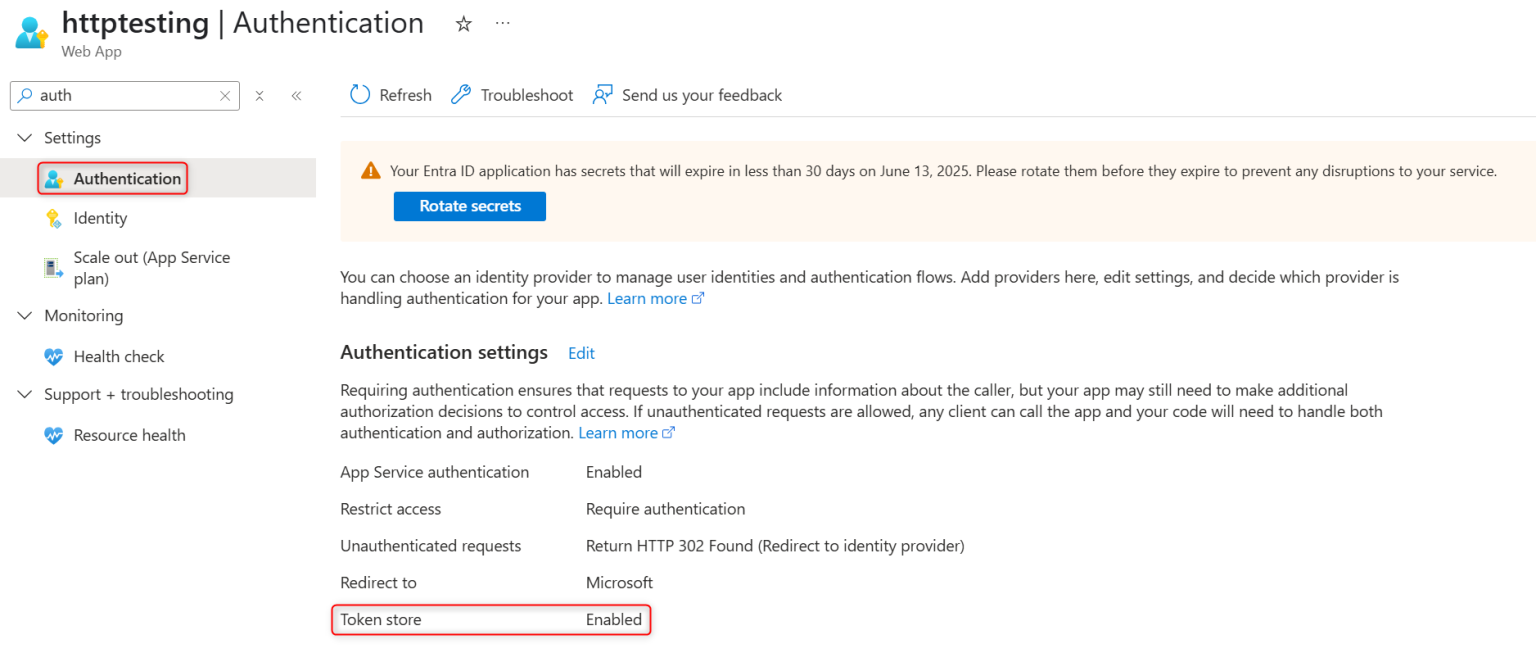Click the Authentication people icon
Viewport: 1536px width, 662px height.
(x=54, y=179)
